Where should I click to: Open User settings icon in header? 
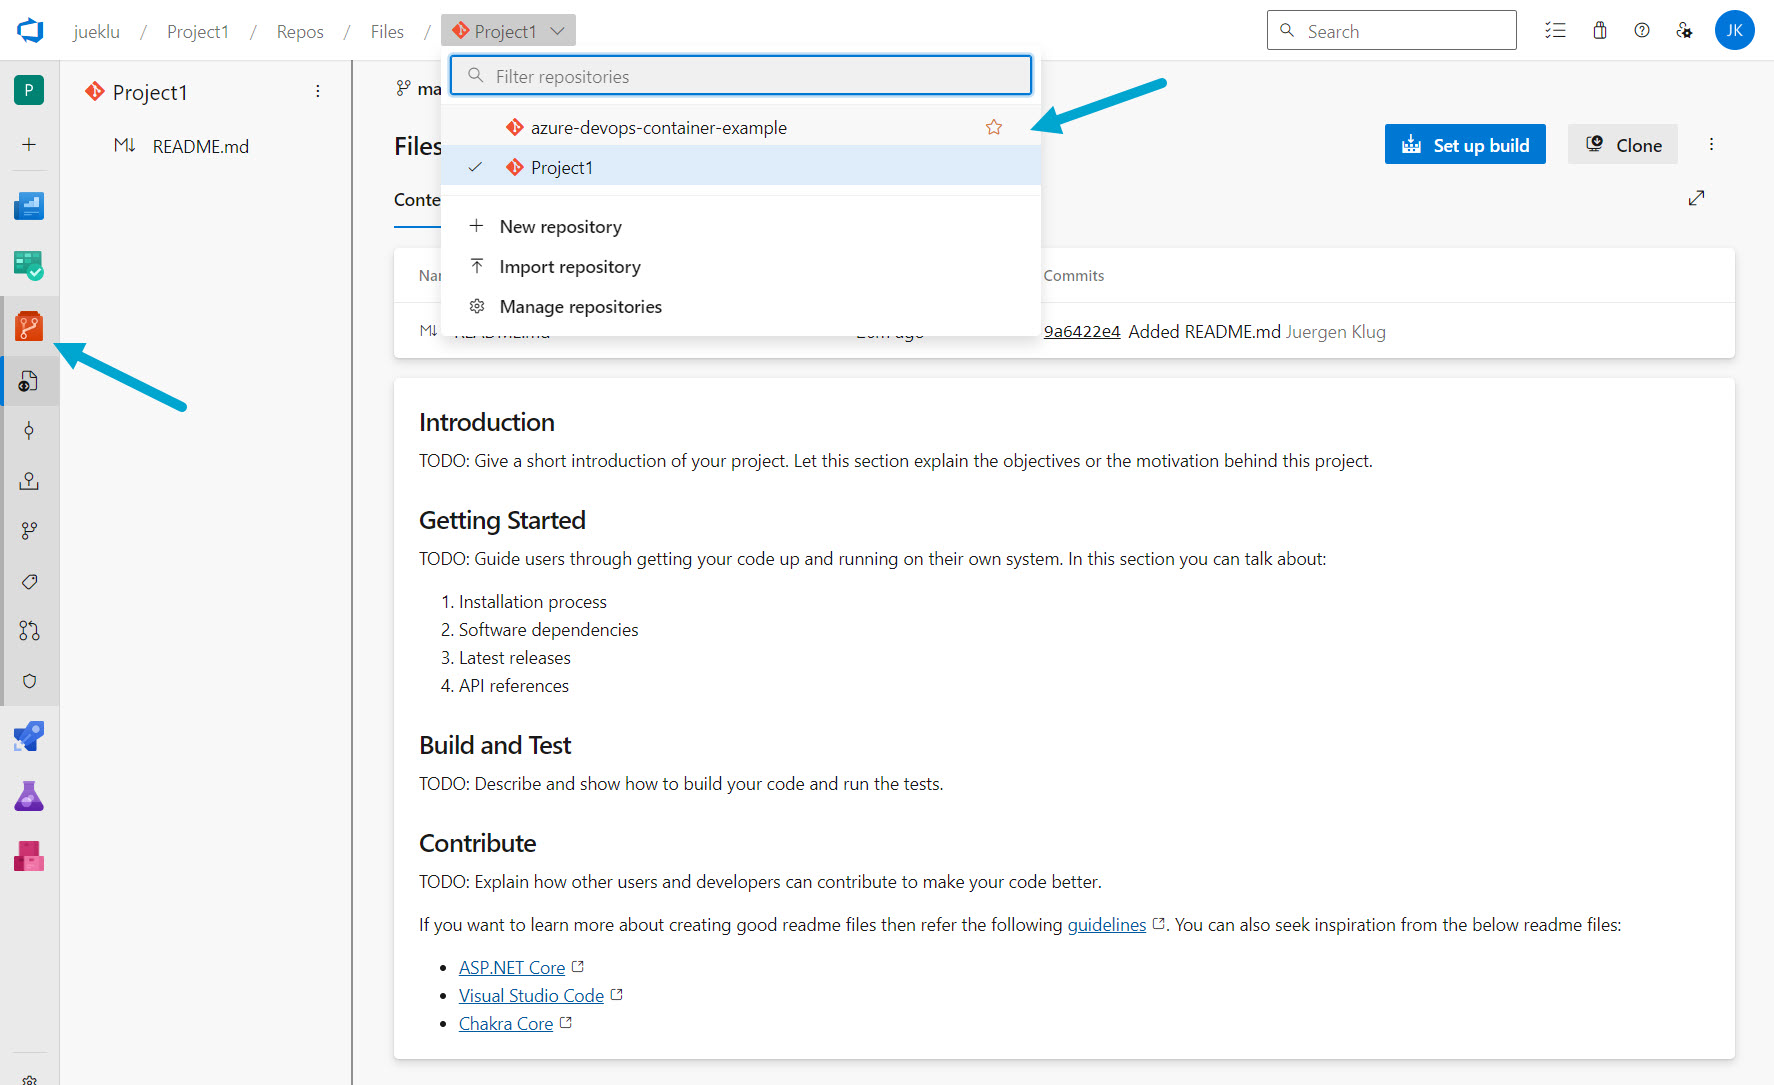pos(1685,31)
